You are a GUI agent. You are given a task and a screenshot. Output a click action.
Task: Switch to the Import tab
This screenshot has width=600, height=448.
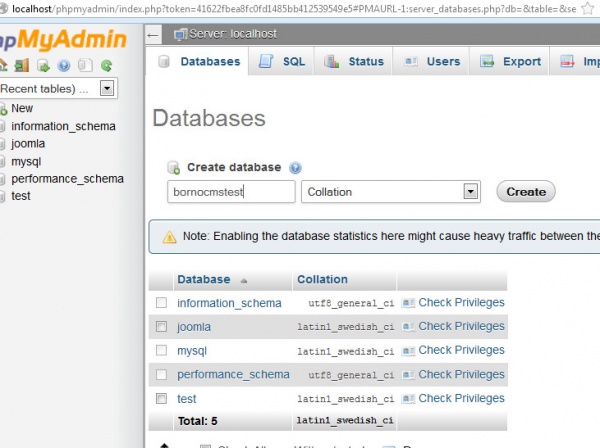(x=576, y=62)
